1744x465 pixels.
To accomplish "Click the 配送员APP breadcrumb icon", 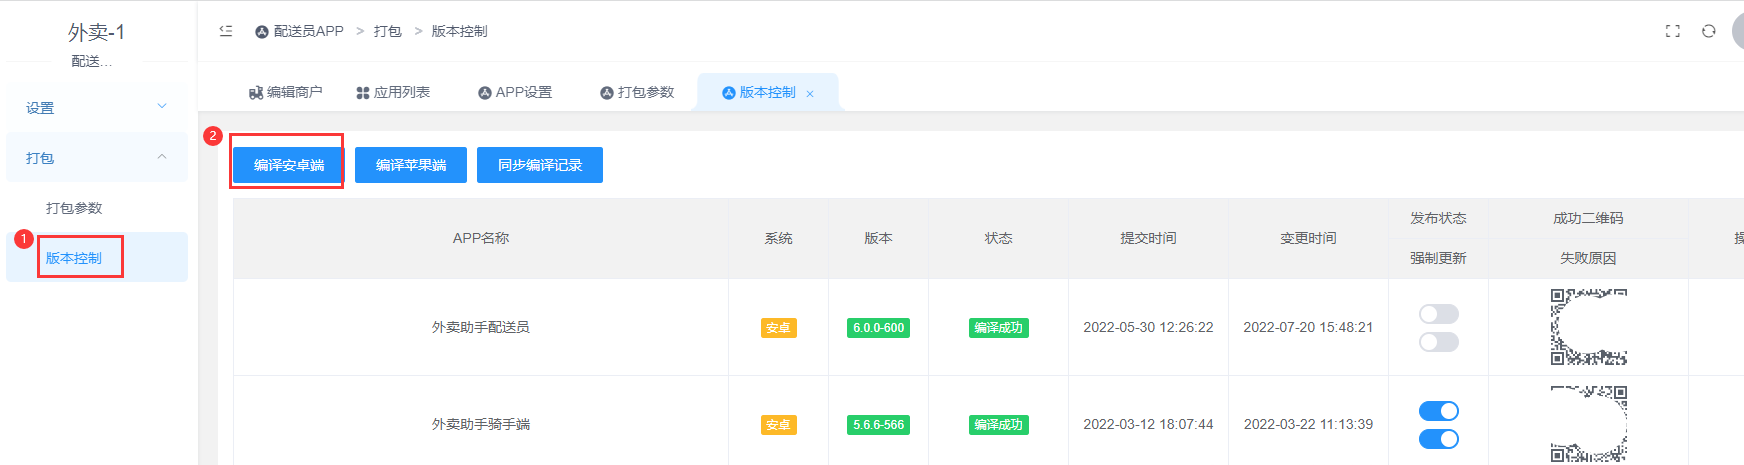I will [262, 32].
